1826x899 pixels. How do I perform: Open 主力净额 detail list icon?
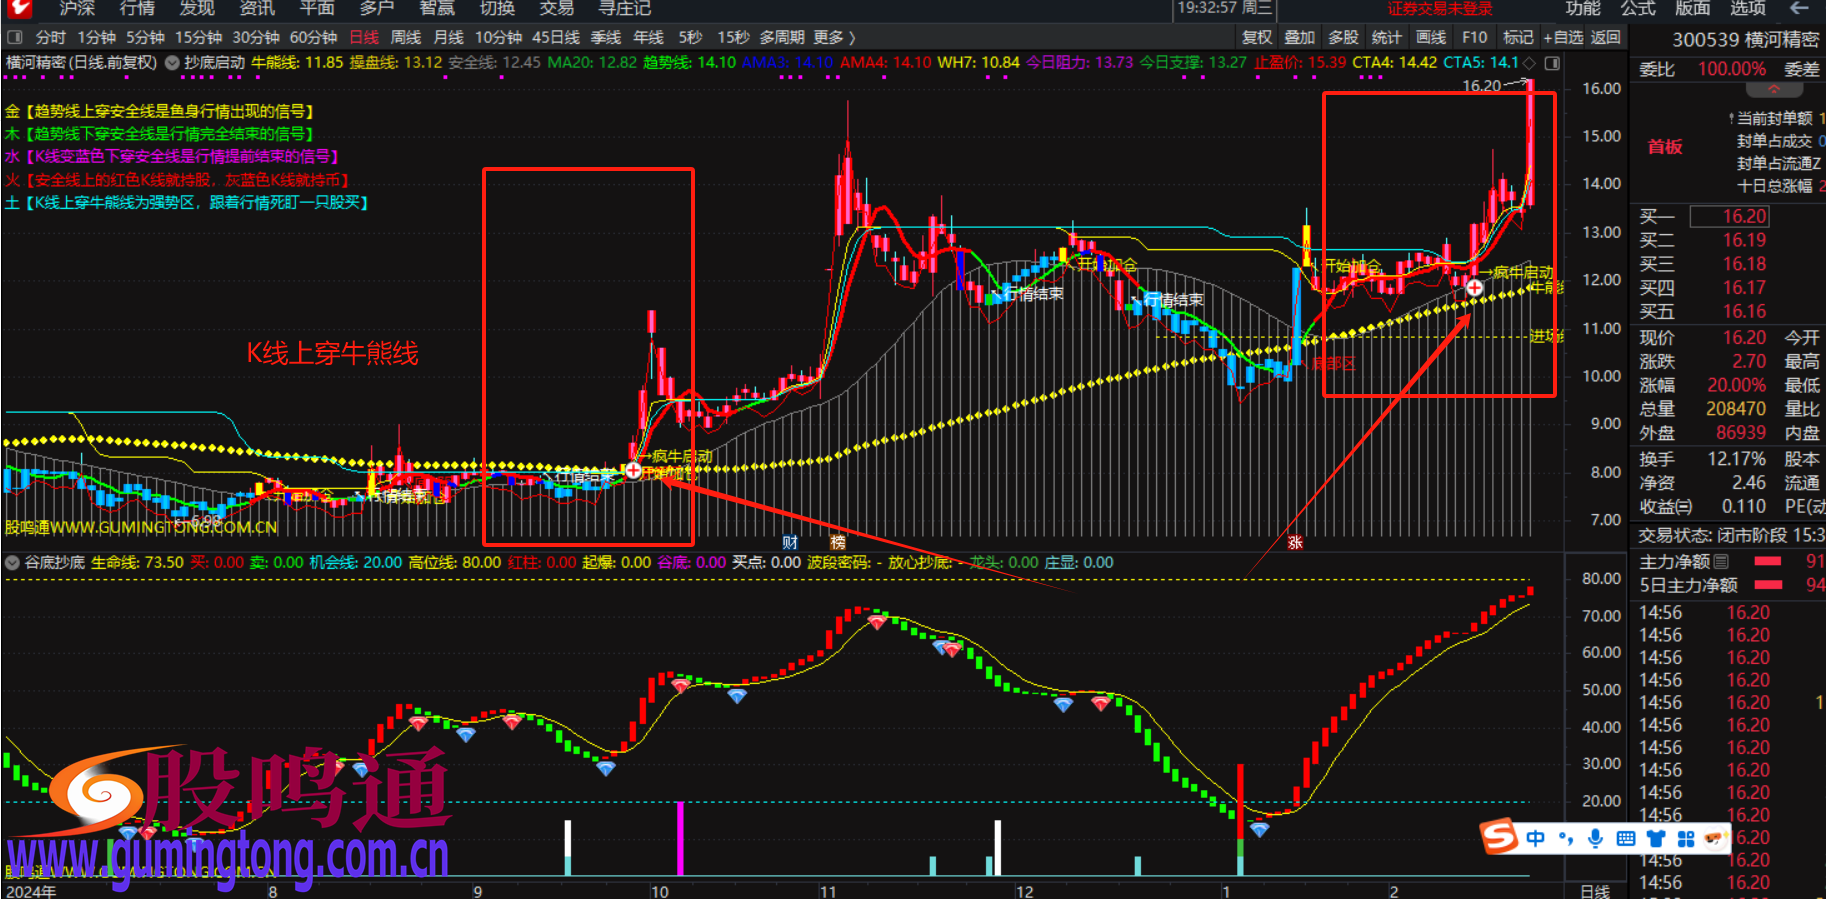click(x=1721, y=562)
